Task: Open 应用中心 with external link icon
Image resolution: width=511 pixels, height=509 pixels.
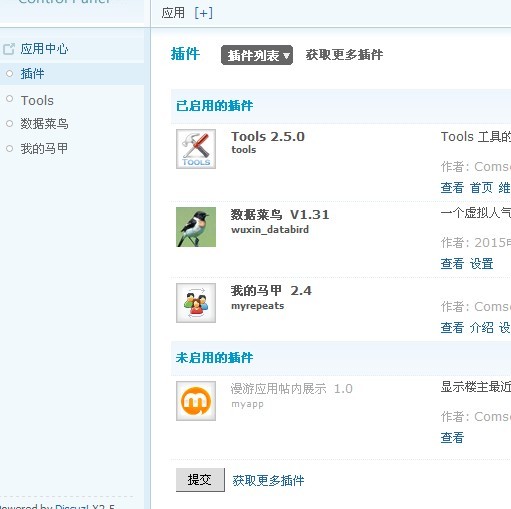Action: (x=36, y=49)
